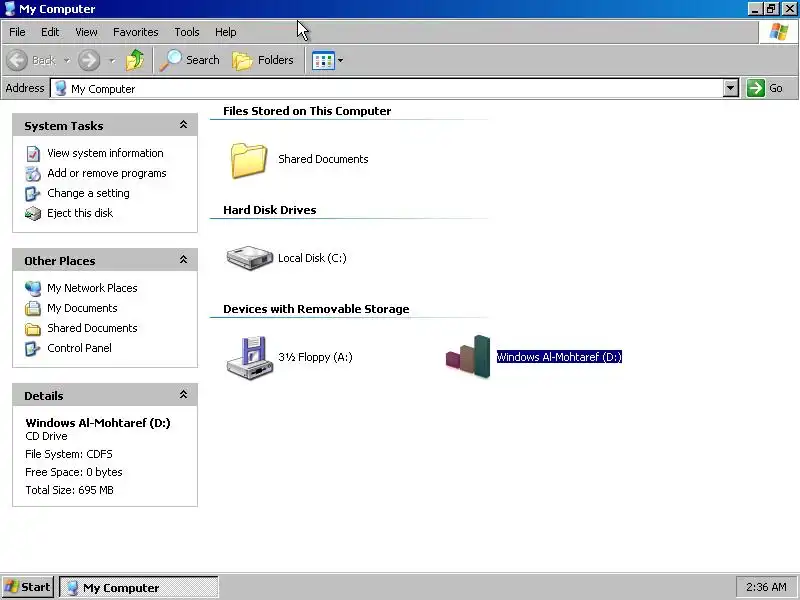
Task: Click My Computer taskbar button
Action: click(139, 587)
